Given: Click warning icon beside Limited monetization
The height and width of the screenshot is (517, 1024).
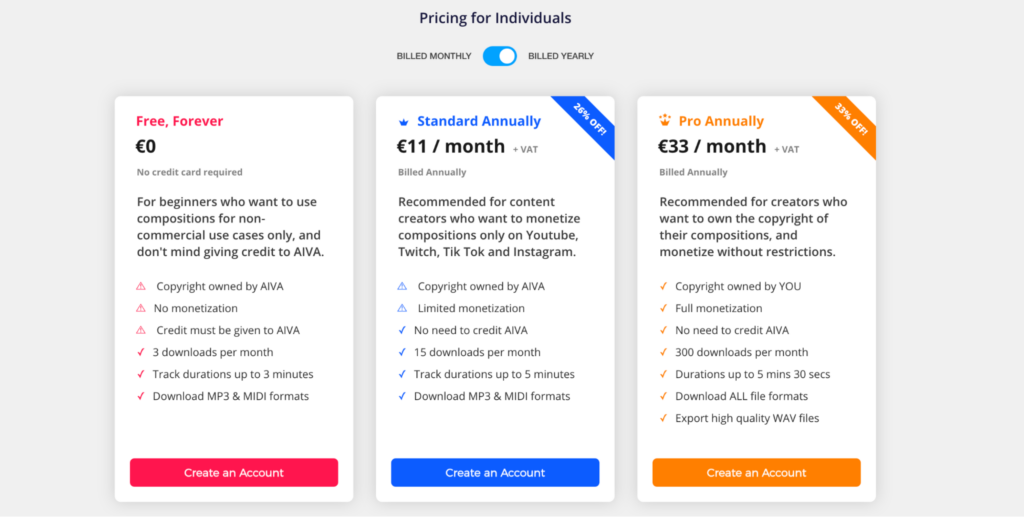Looking at the screenshot, I should point(402,308).
